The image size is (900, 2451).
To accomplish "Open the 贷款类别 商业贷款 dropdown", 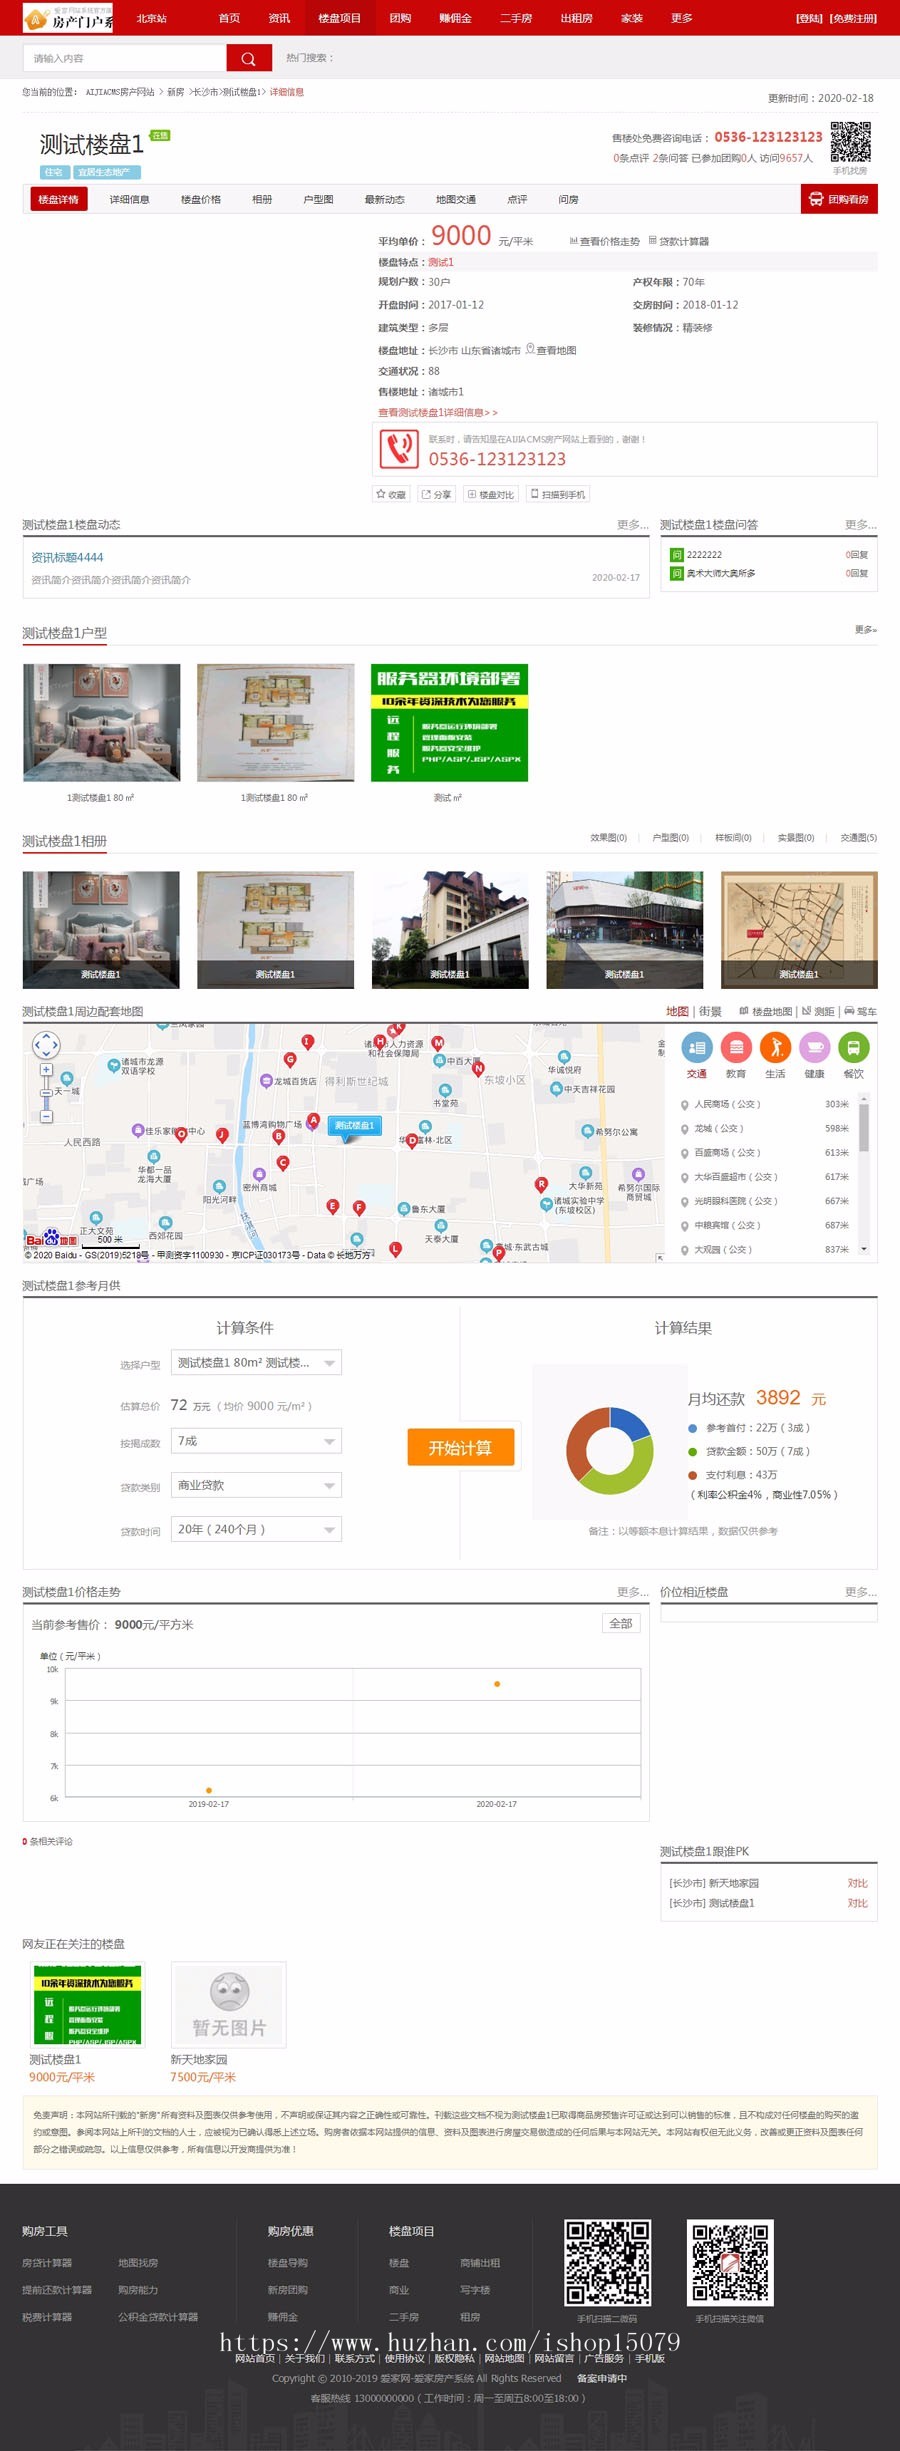I will 256,1485.
